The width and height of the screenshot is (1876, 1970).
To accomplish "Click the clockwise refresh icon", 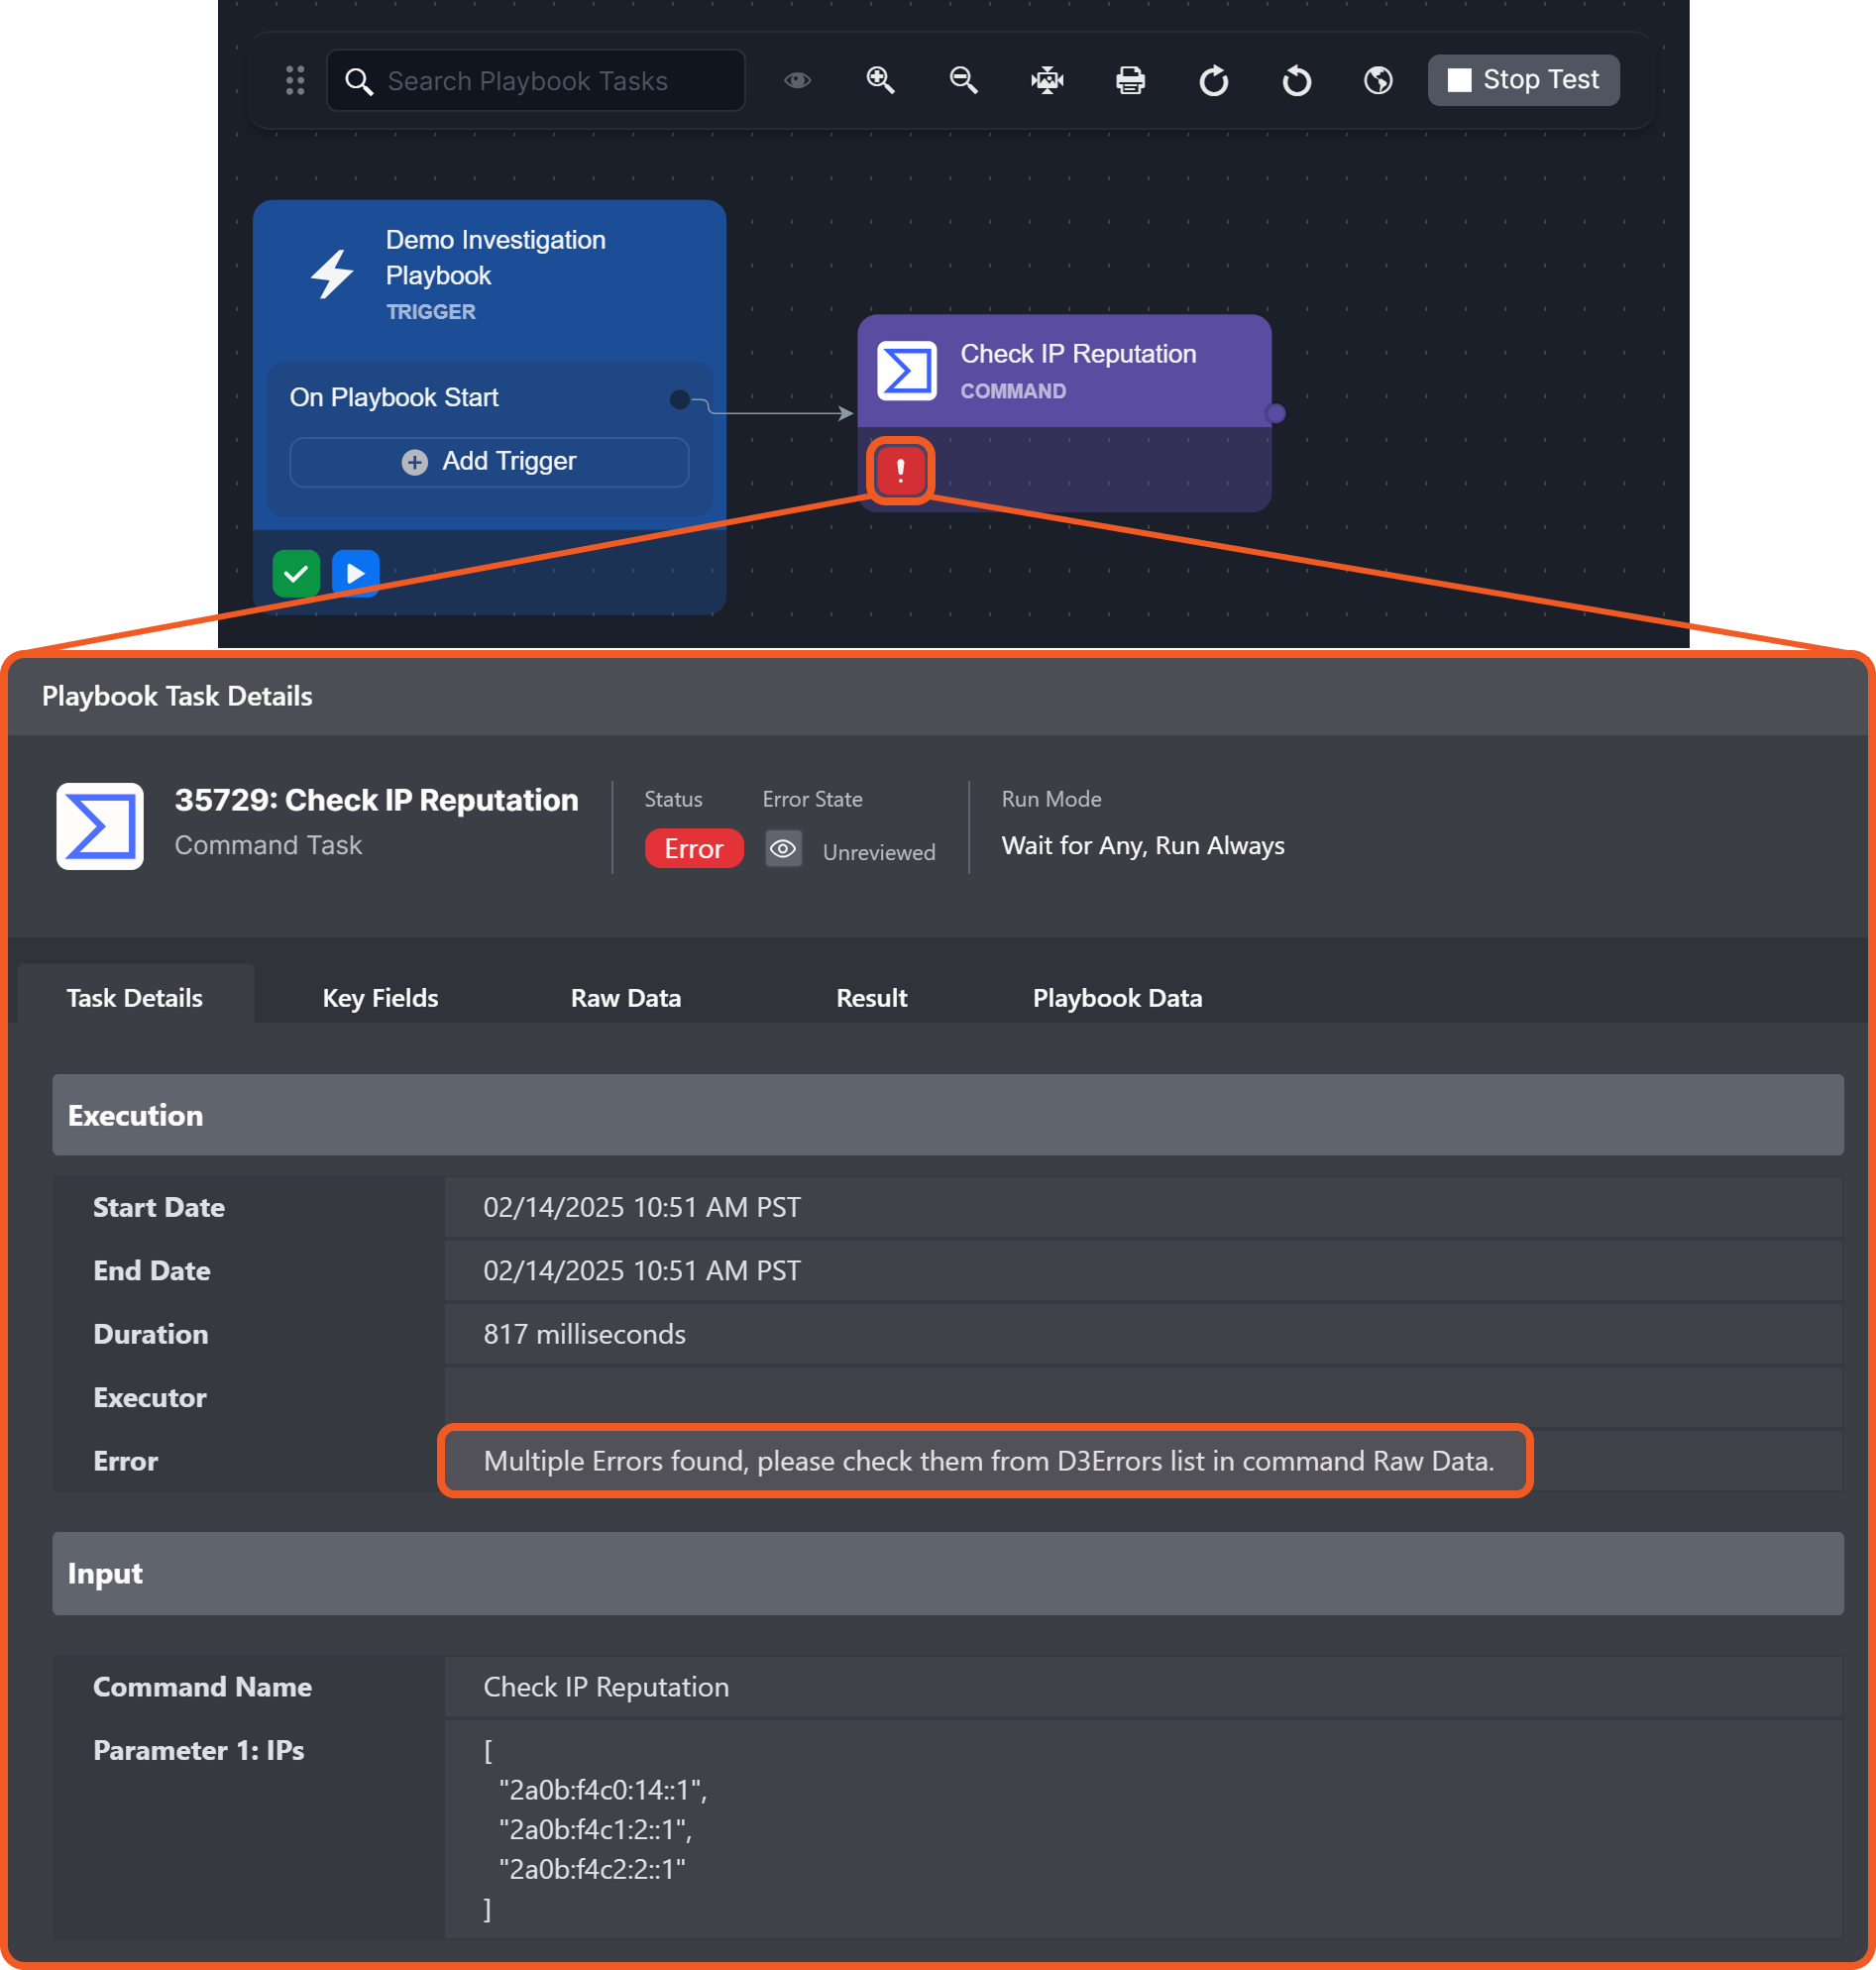I will tap(1213, 80).
